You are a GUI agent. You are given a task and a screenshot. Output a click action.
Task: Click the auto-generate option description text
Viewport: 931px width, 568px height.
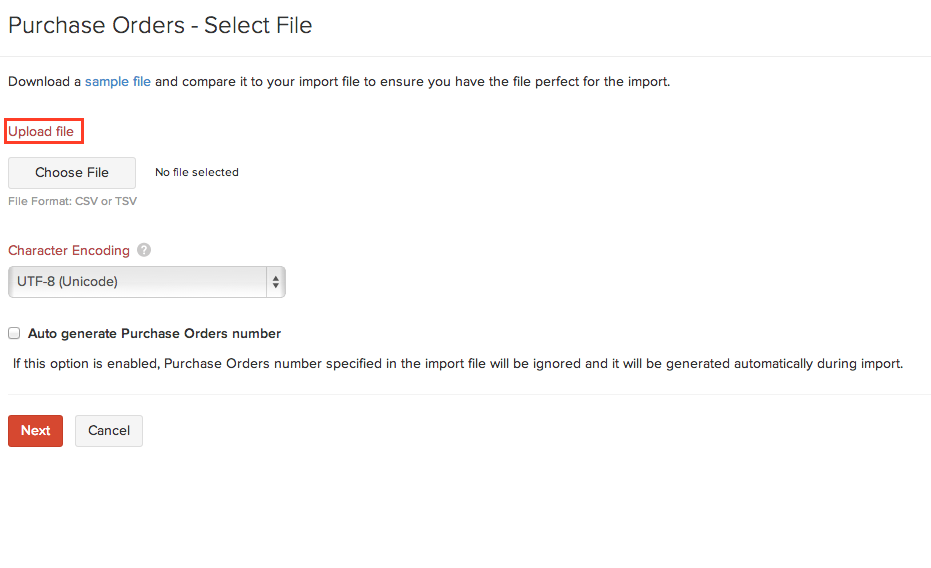[457, 363]
